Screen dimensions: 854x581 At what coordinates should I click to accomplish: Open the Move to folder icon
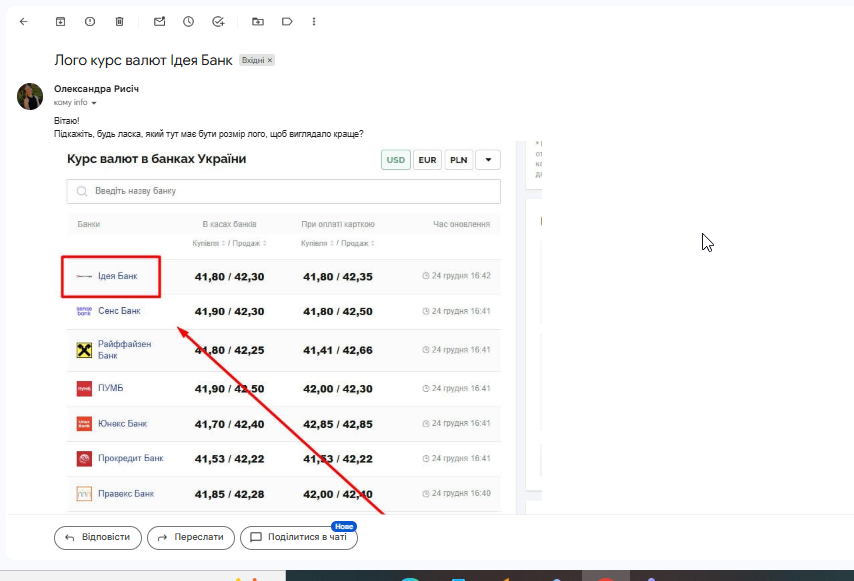[x=258, y=22]
